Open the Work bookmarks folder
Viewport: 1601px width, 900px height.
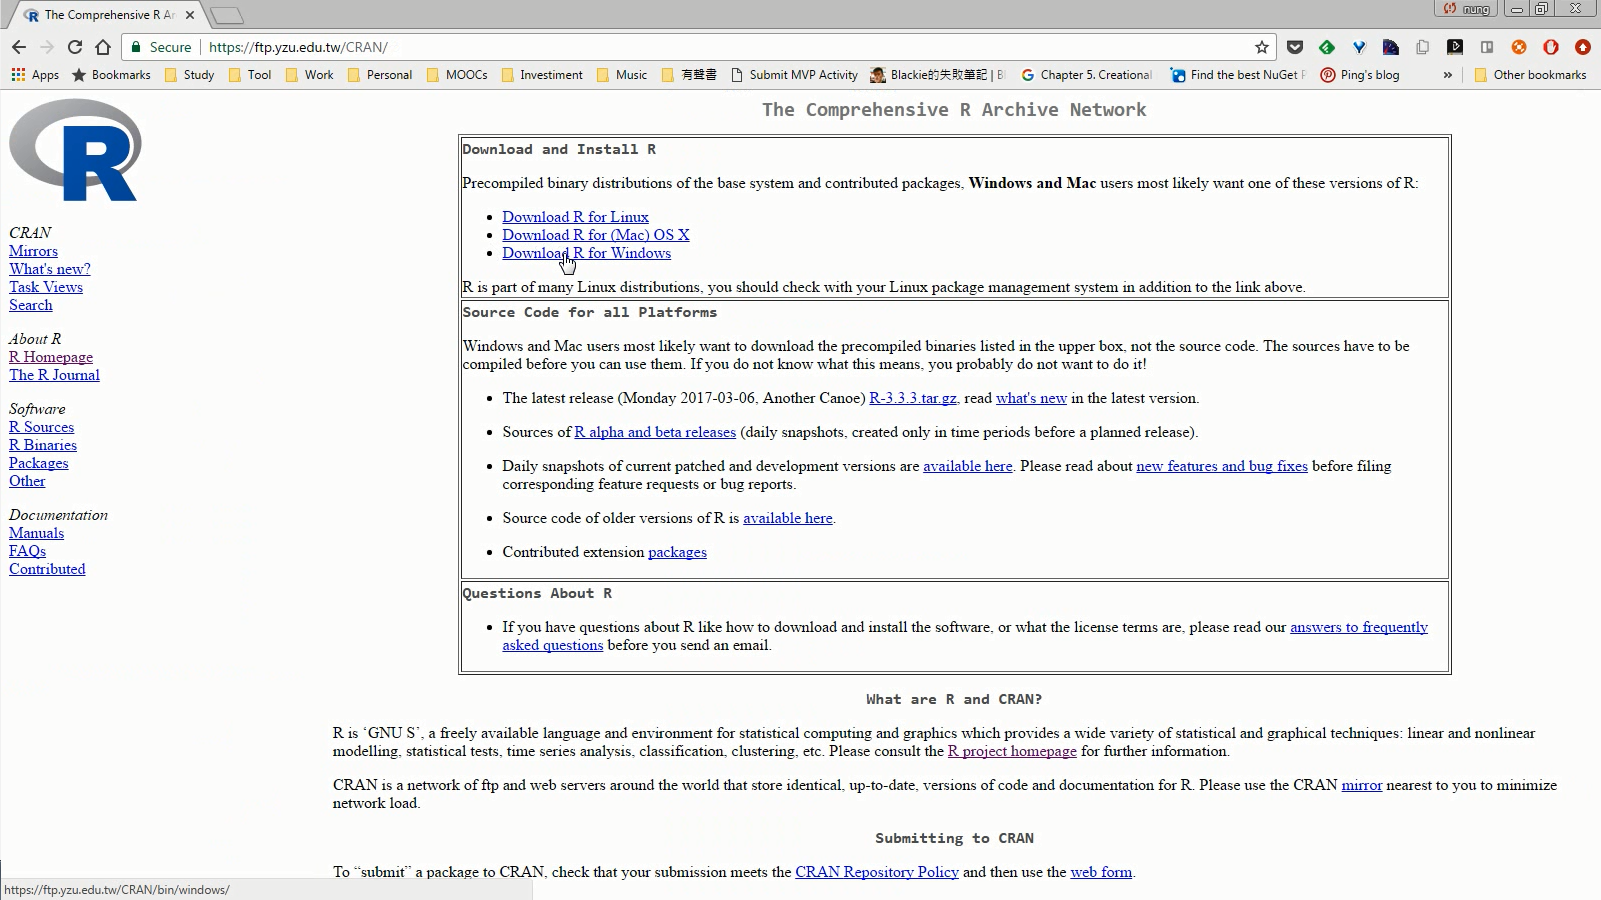coord(309,75)
